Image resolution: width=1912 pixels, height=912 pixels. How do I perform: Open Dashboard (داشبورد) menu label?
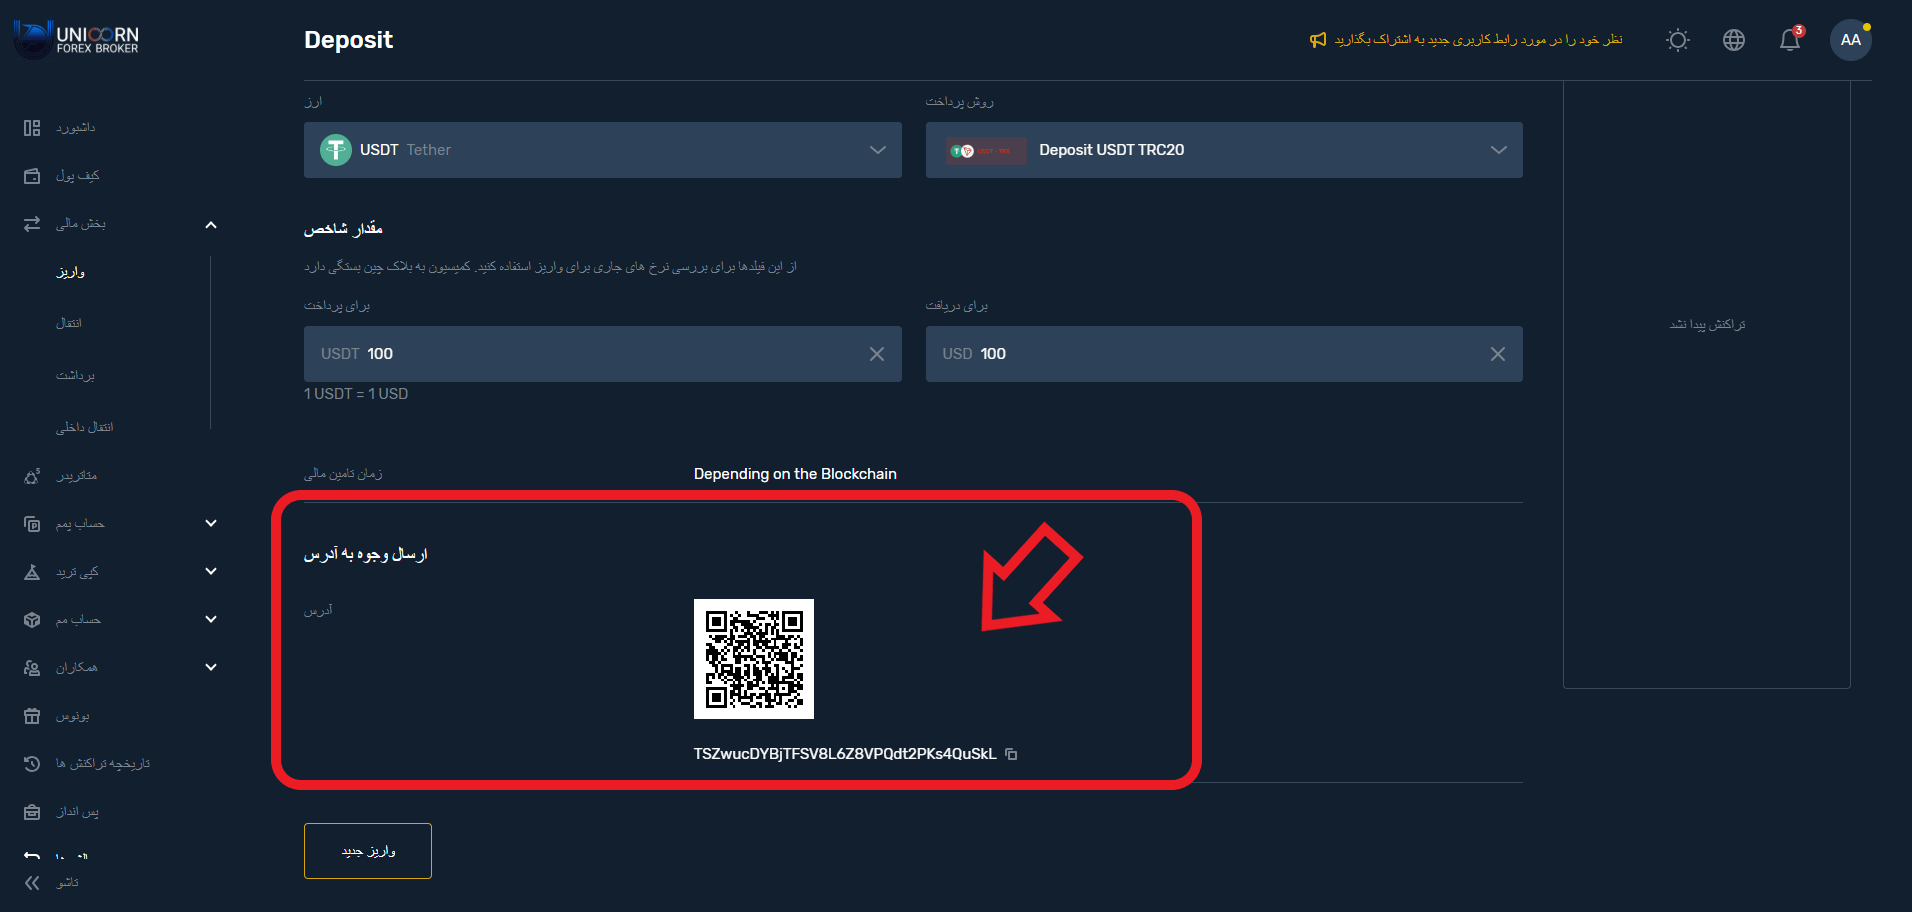(76, 128)
